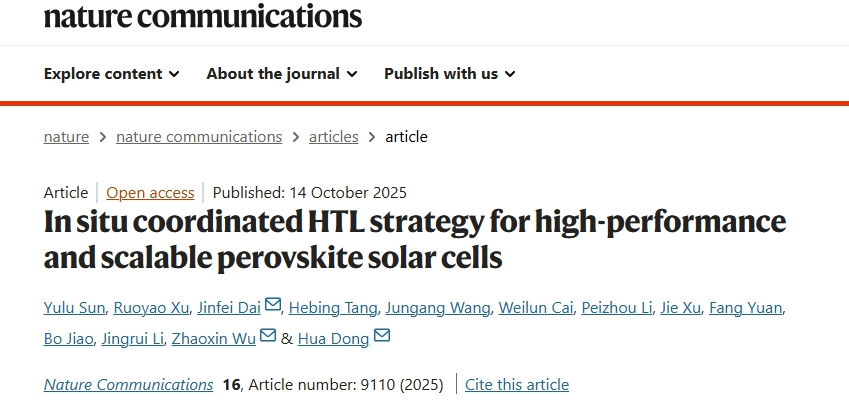Click the mail icon after Hua Dong

[381, 337]
